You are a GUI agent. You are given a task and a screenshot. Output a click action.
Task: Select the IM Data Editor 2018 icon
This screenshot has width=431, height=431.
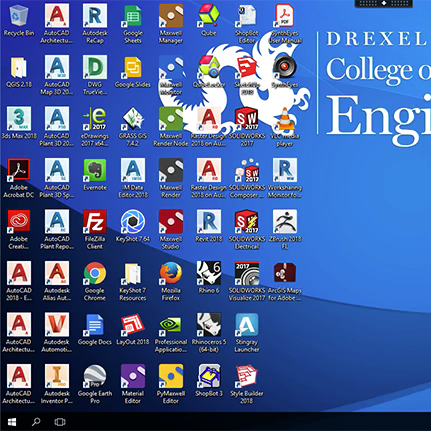(133, 170)
